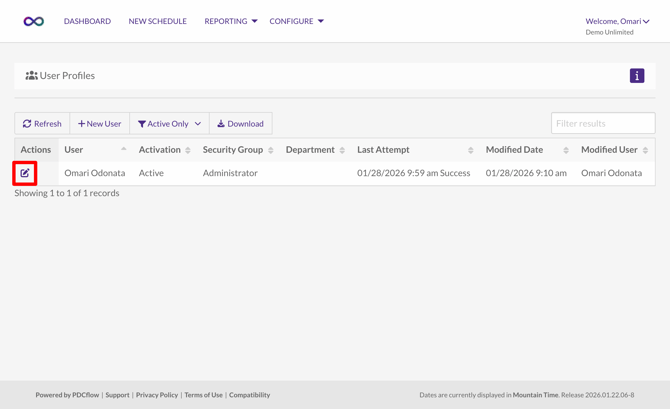Create a New User

(100, 124)
